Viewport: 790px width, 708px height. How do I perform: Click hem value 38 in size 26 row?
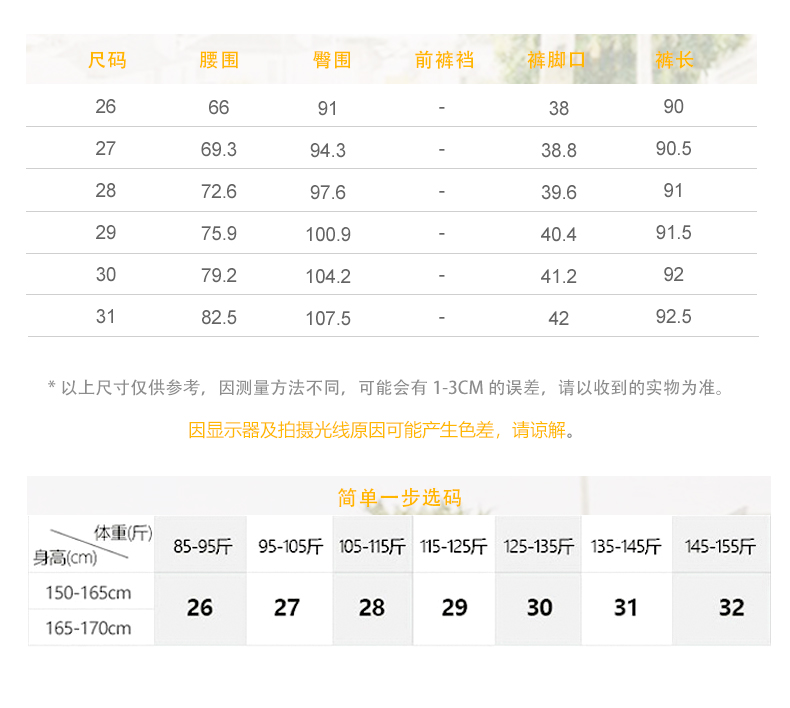click(559, 109)
